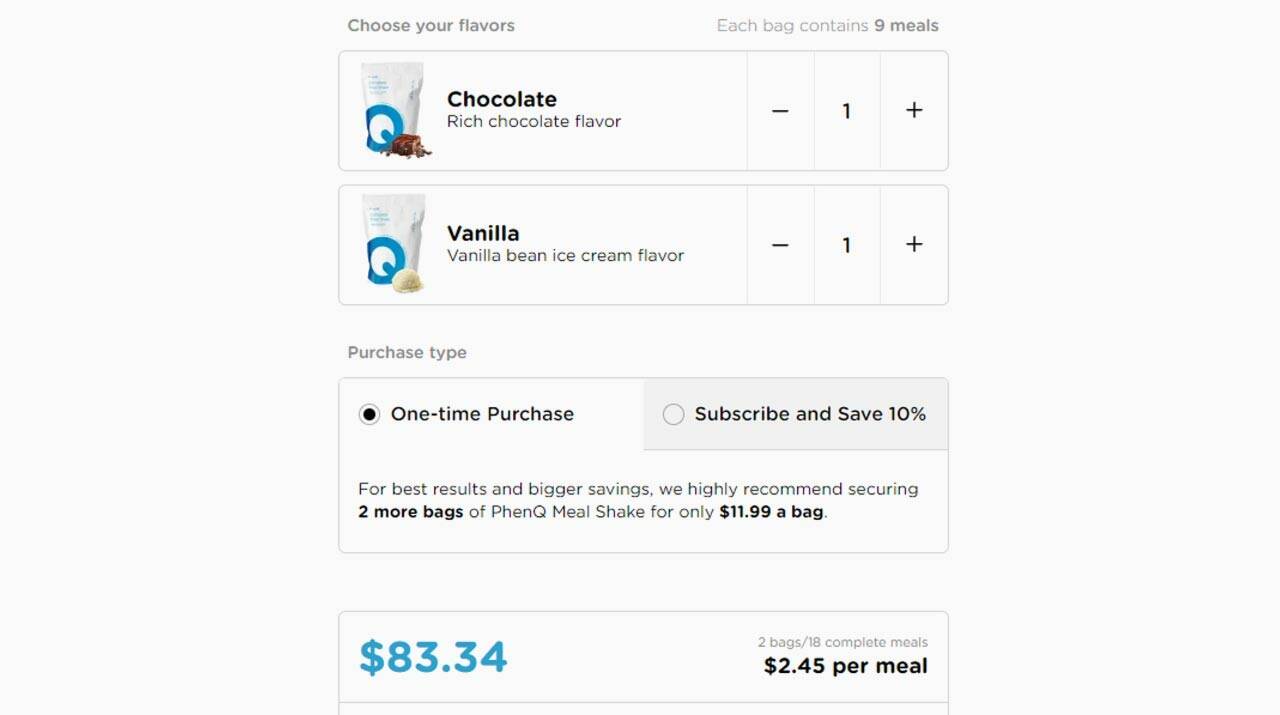The height and width of the screenshot is (715, 1280).
Task: Click the "Vanilla bean ice cream flavor" description
Action: (x=565, y=256)
